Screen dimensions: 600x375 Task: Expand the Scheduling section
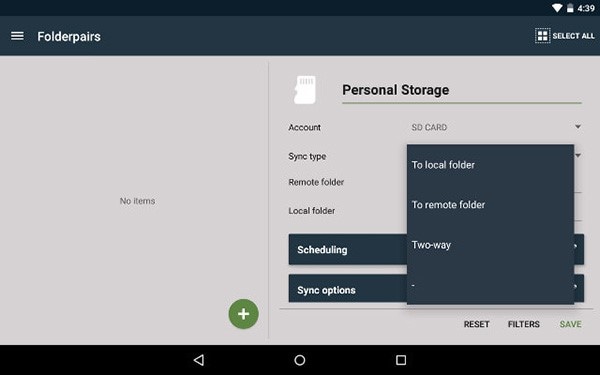(347, 249)
